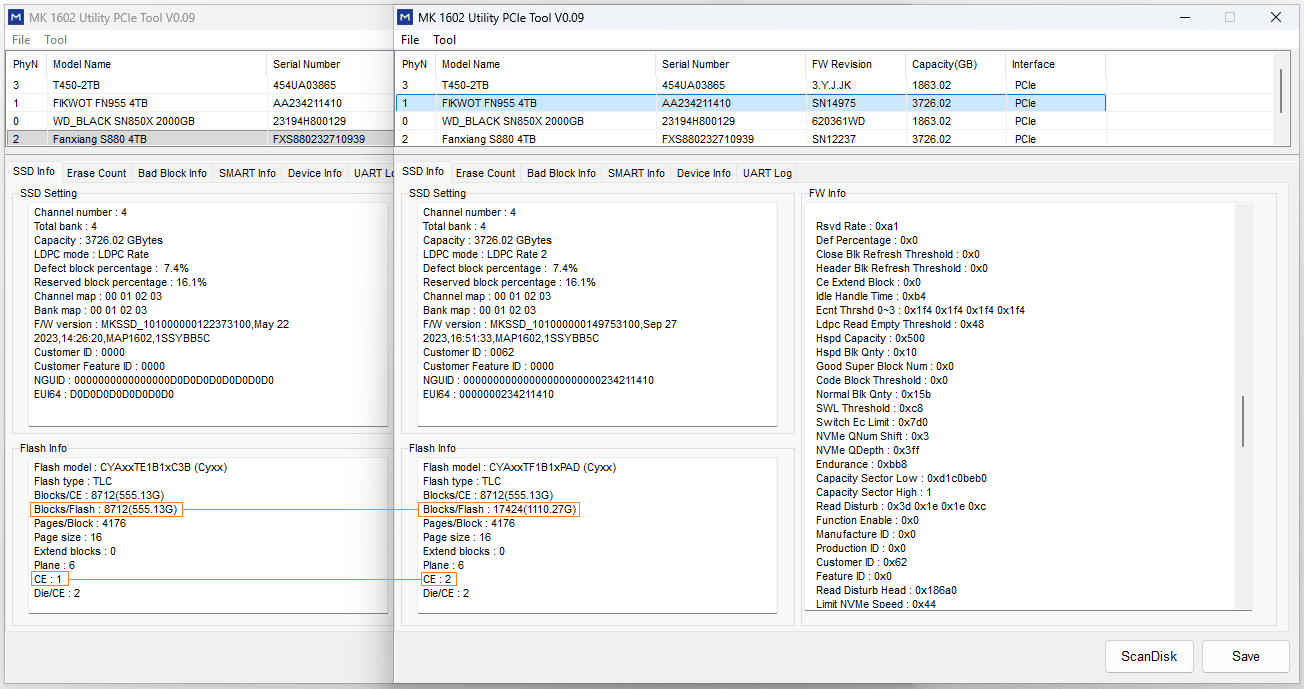The height and width of the screenshot is (689, 1304).
Task: Click CE : 1 line in background window
Action: [x=49, y=579]
